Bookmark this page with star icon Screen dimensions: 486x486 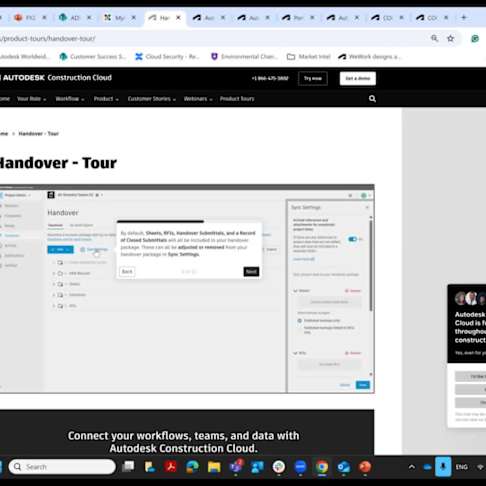click(x=450, y=38)
